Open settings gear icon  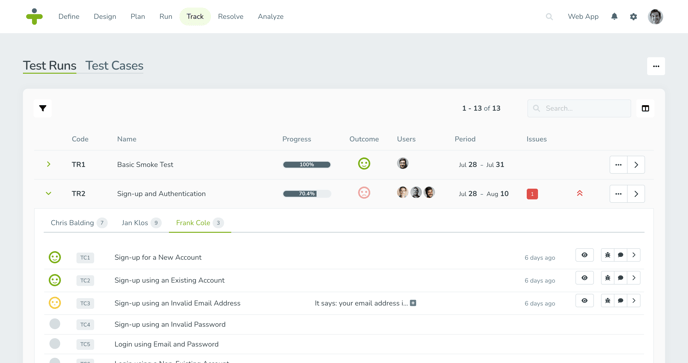pyautogui.click(x=633, y=17)
